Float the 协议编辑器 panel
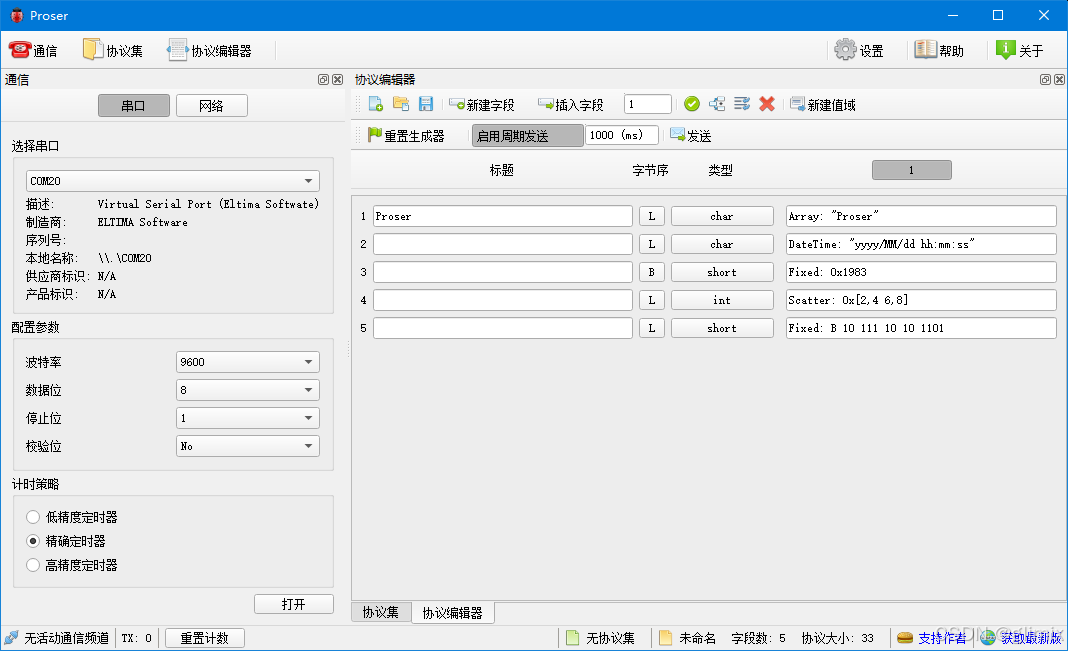The width and height of the screenshot is (1068, 651). (x=1046, y=80)
